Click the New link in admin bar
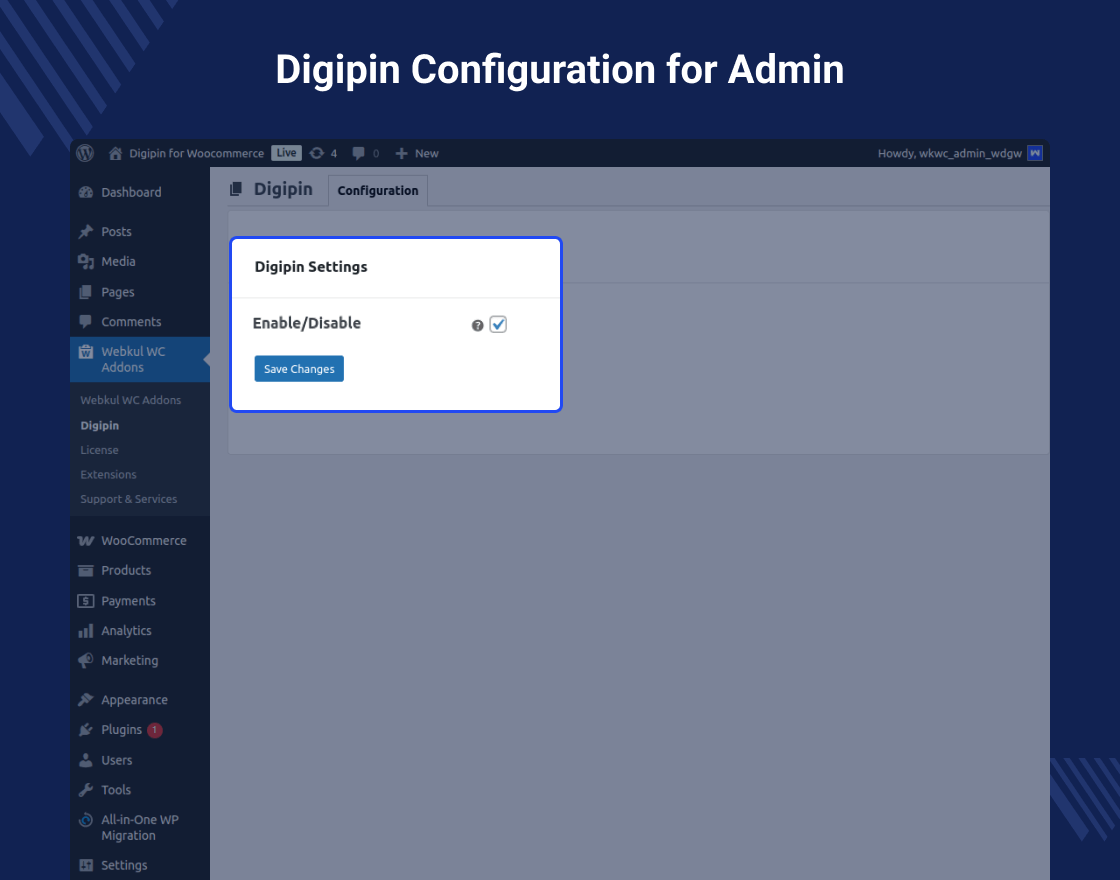 [426, 154]
